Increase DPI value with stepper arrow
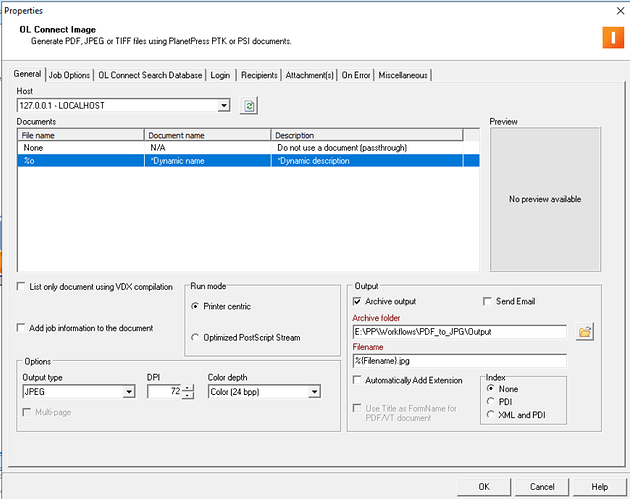Image resolution: width=630 pixels, height=499 pixels. point(188,388)
